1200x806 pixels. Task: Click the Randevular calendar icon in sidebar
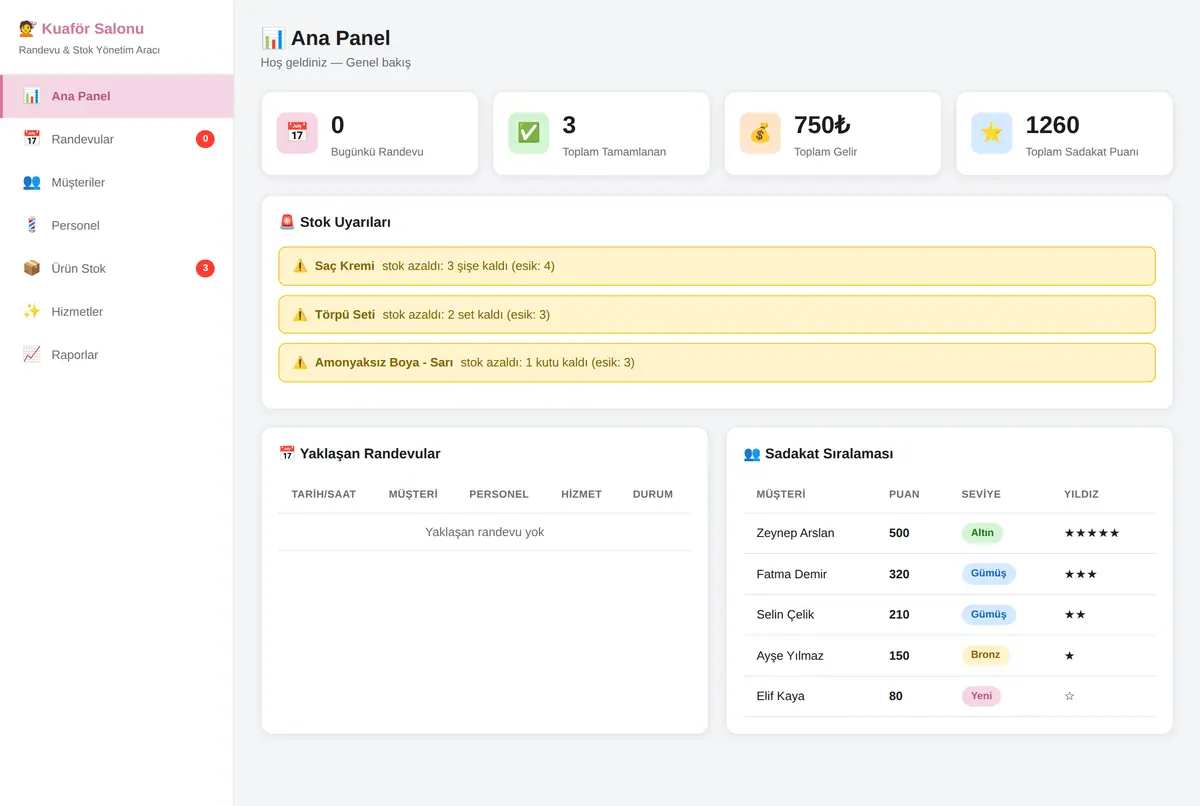pyautogui.click(x=32, y=139)
